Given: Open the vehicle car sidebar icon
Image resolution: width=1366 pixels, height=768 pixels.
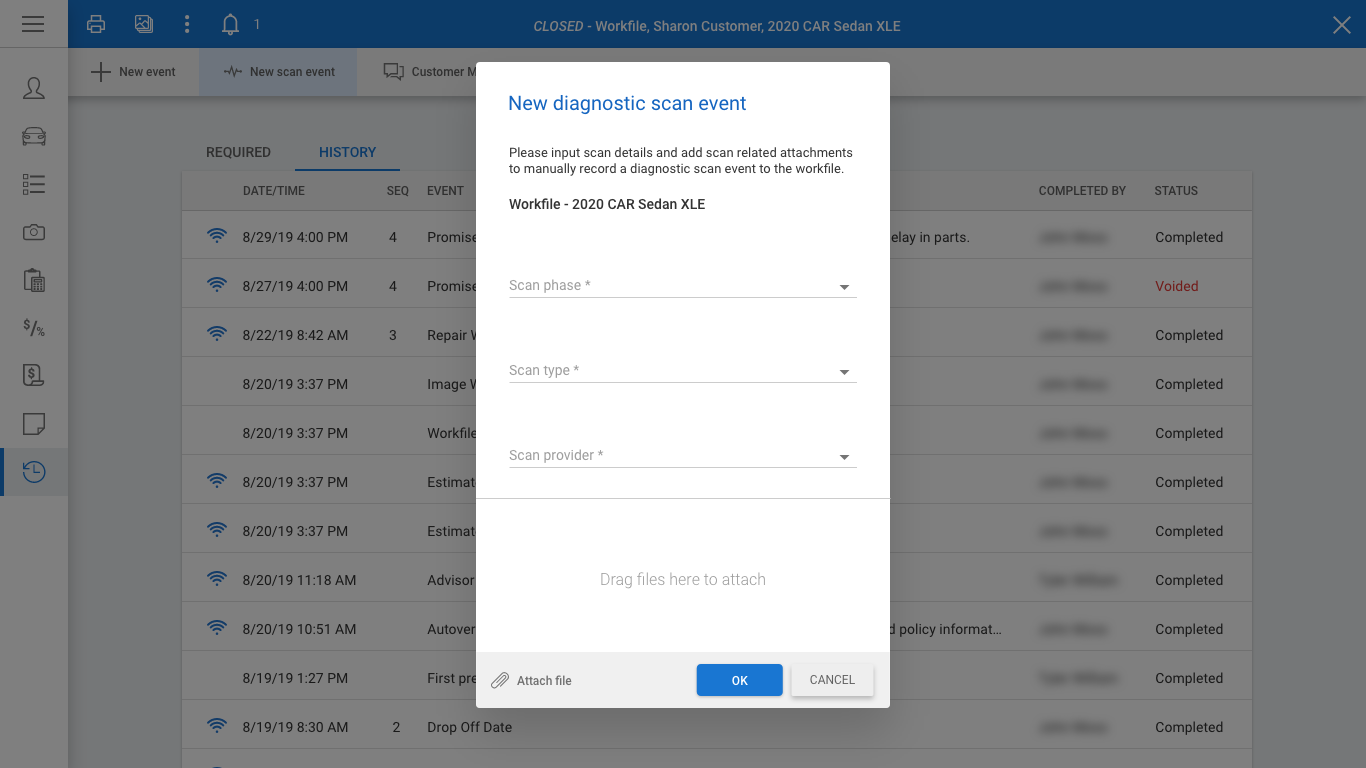Looking at the screenshot, I should point(34,136).
